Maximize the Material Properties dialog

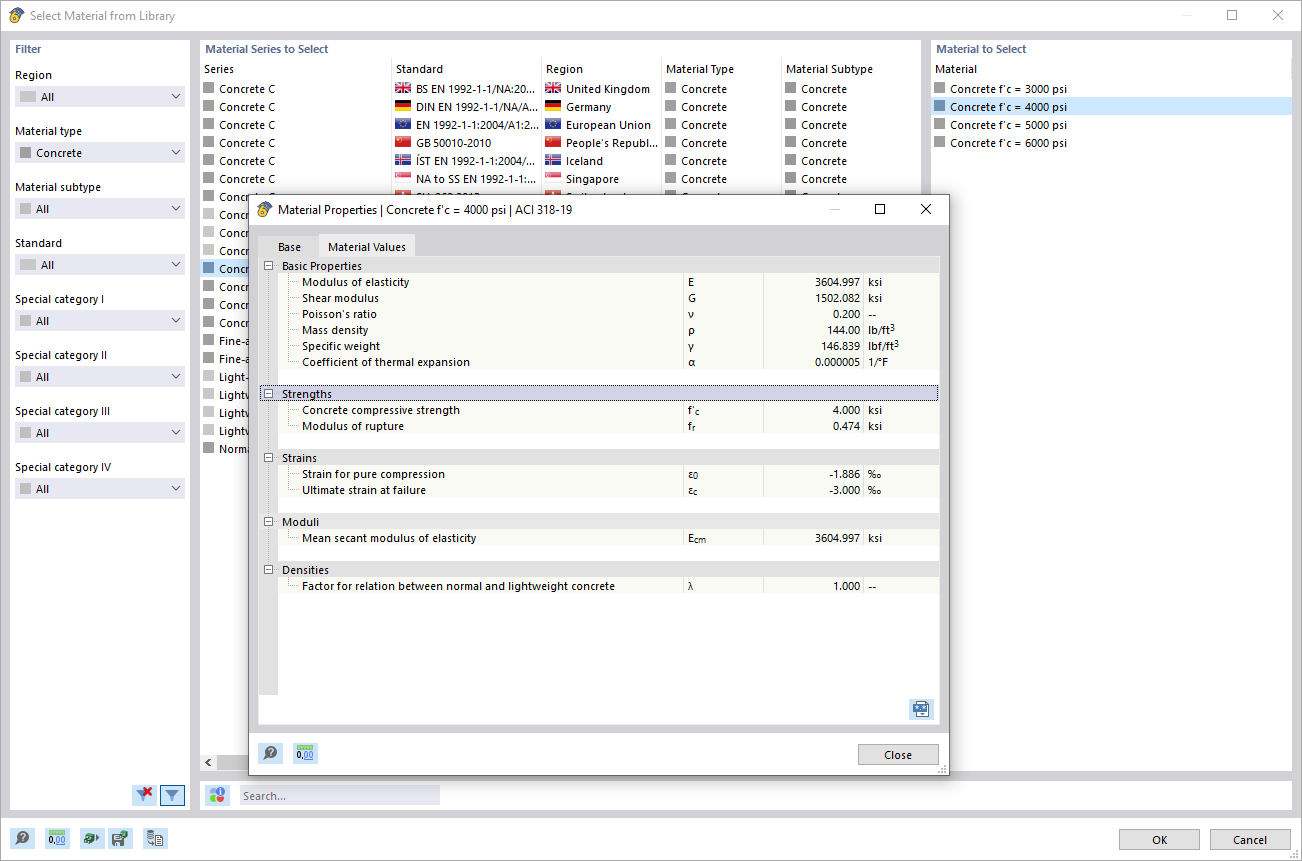[880, 209]
